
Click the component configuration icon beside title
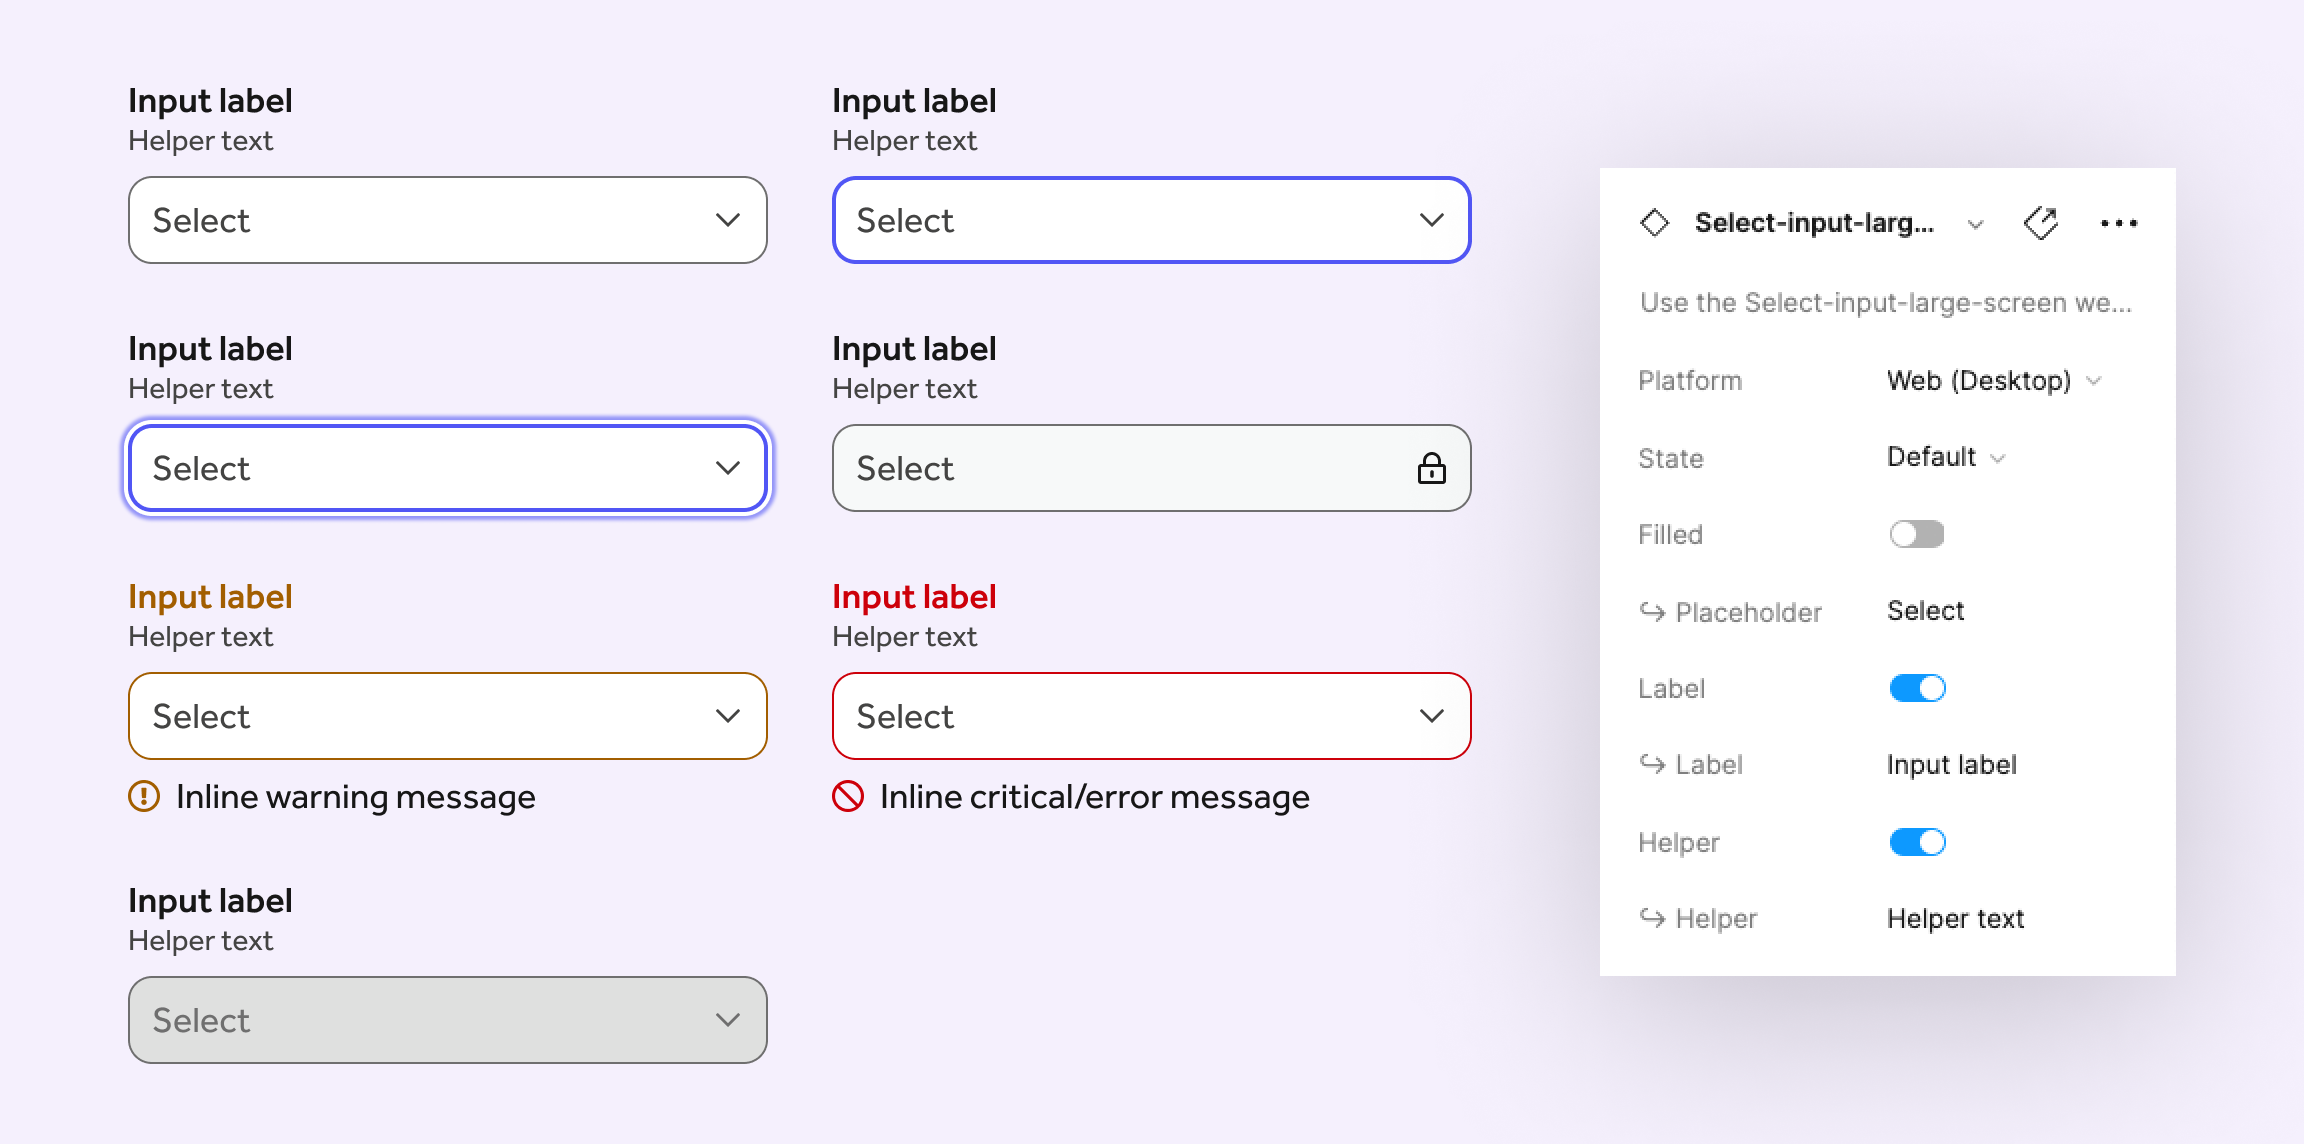2040,223
